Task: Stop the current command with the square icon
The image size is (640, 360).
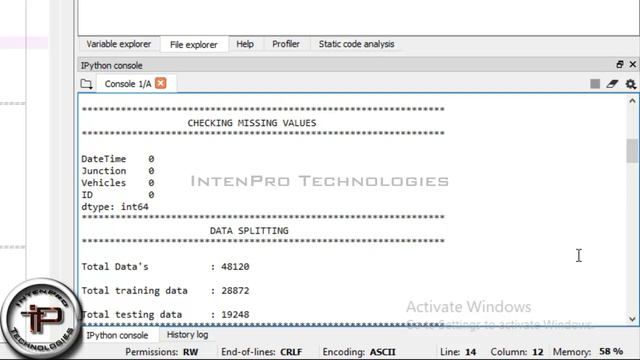Action: pyautogui.click(x=595, y=84)
